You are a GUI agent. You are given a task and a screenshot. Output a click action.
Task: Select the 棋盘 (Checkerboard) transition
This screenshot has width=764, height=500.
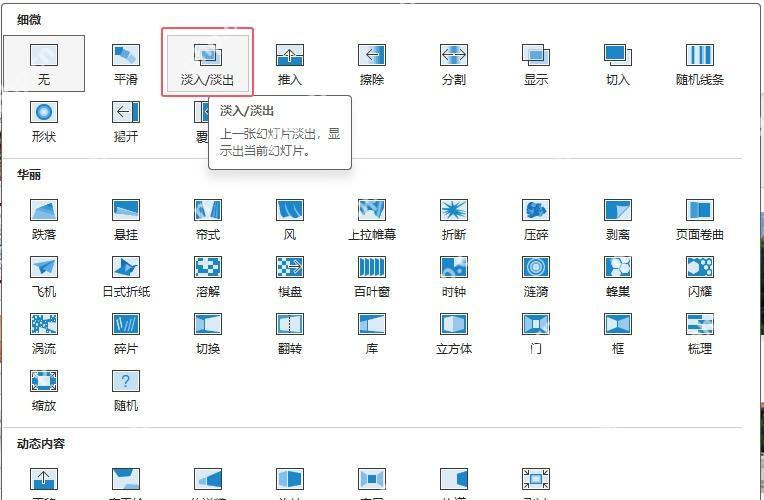click(x=289, y=276)
